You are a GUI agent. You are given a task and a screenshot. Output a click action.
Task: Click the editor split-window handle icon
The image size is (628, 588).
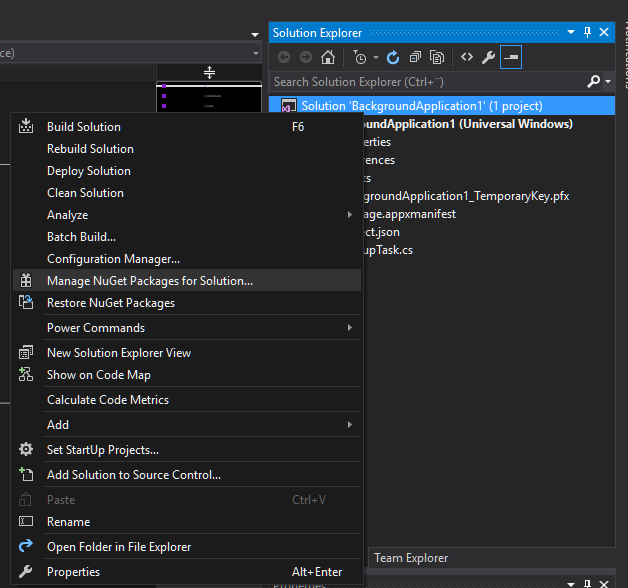pyautogui.click(x=209, y=72)
